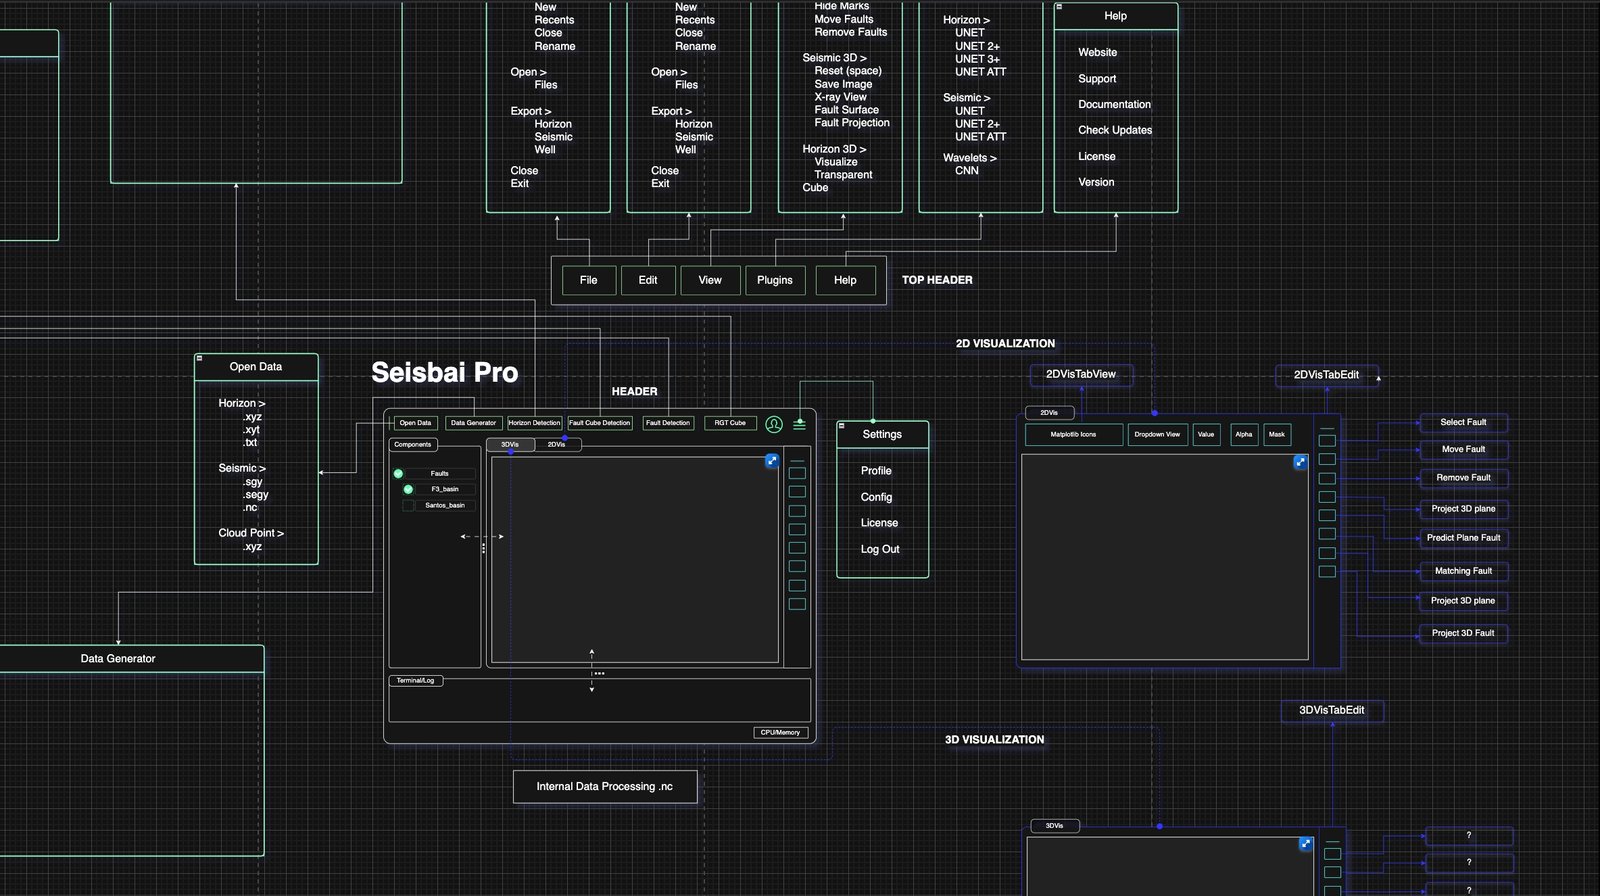Switch to 3DVis tab in Seisbai window
Image resolution: width=1600 pixels, height=896 pixels.
pyautogui.click(x=510, y=444)
